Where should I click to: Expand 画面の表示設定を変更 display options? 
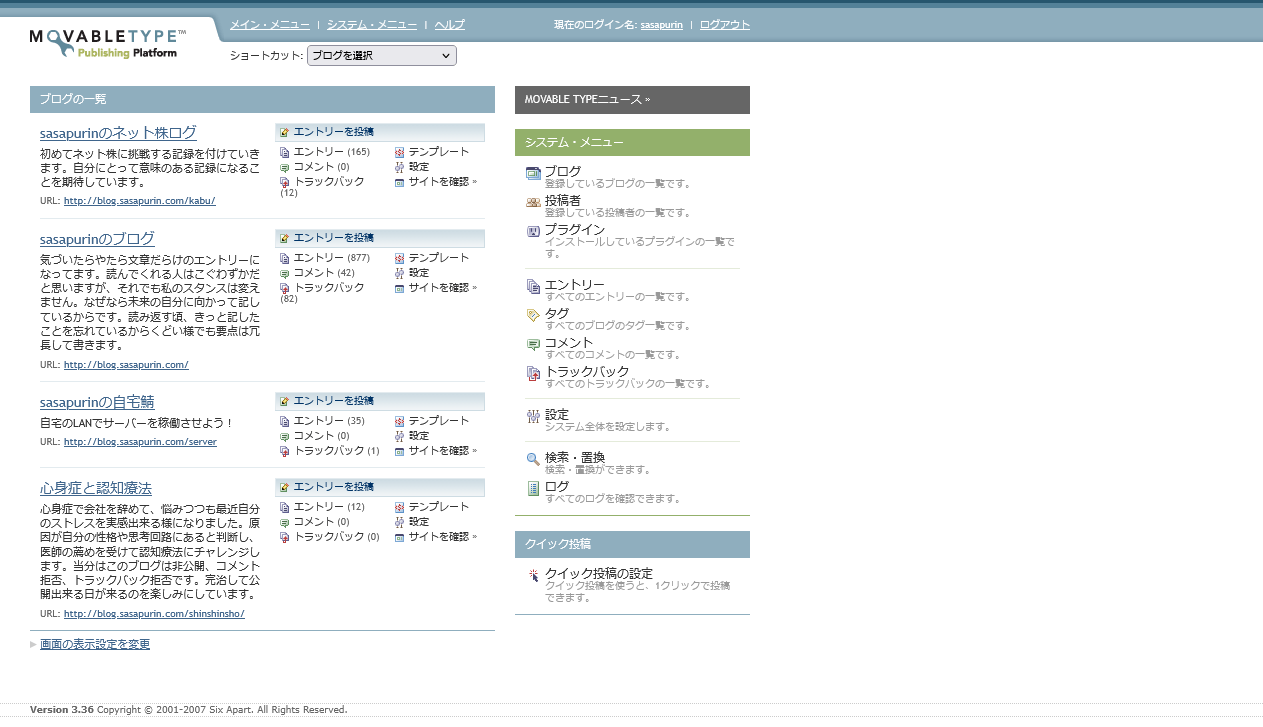[95, 645]
